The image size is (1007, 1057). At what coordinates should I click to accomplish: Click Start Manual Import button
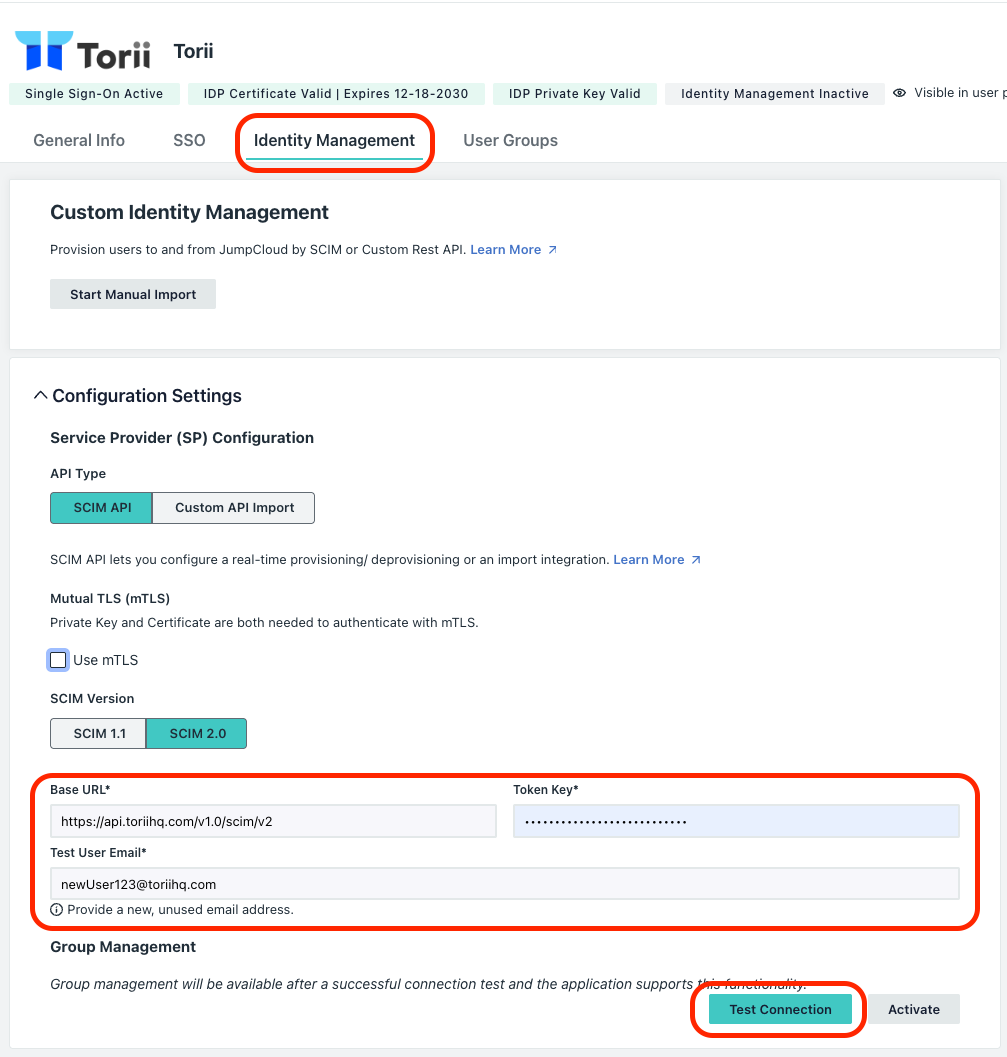(x=133, y=294)
